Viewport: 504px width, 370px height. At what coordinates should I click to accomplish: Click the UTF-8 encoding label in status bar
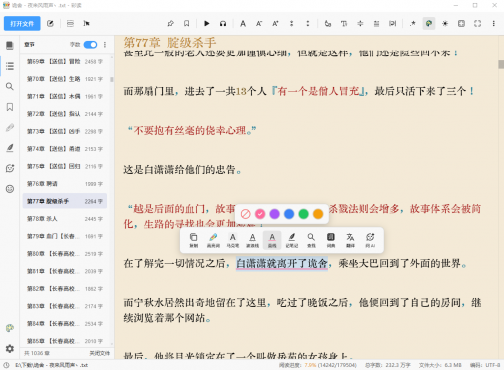(485, 365)
